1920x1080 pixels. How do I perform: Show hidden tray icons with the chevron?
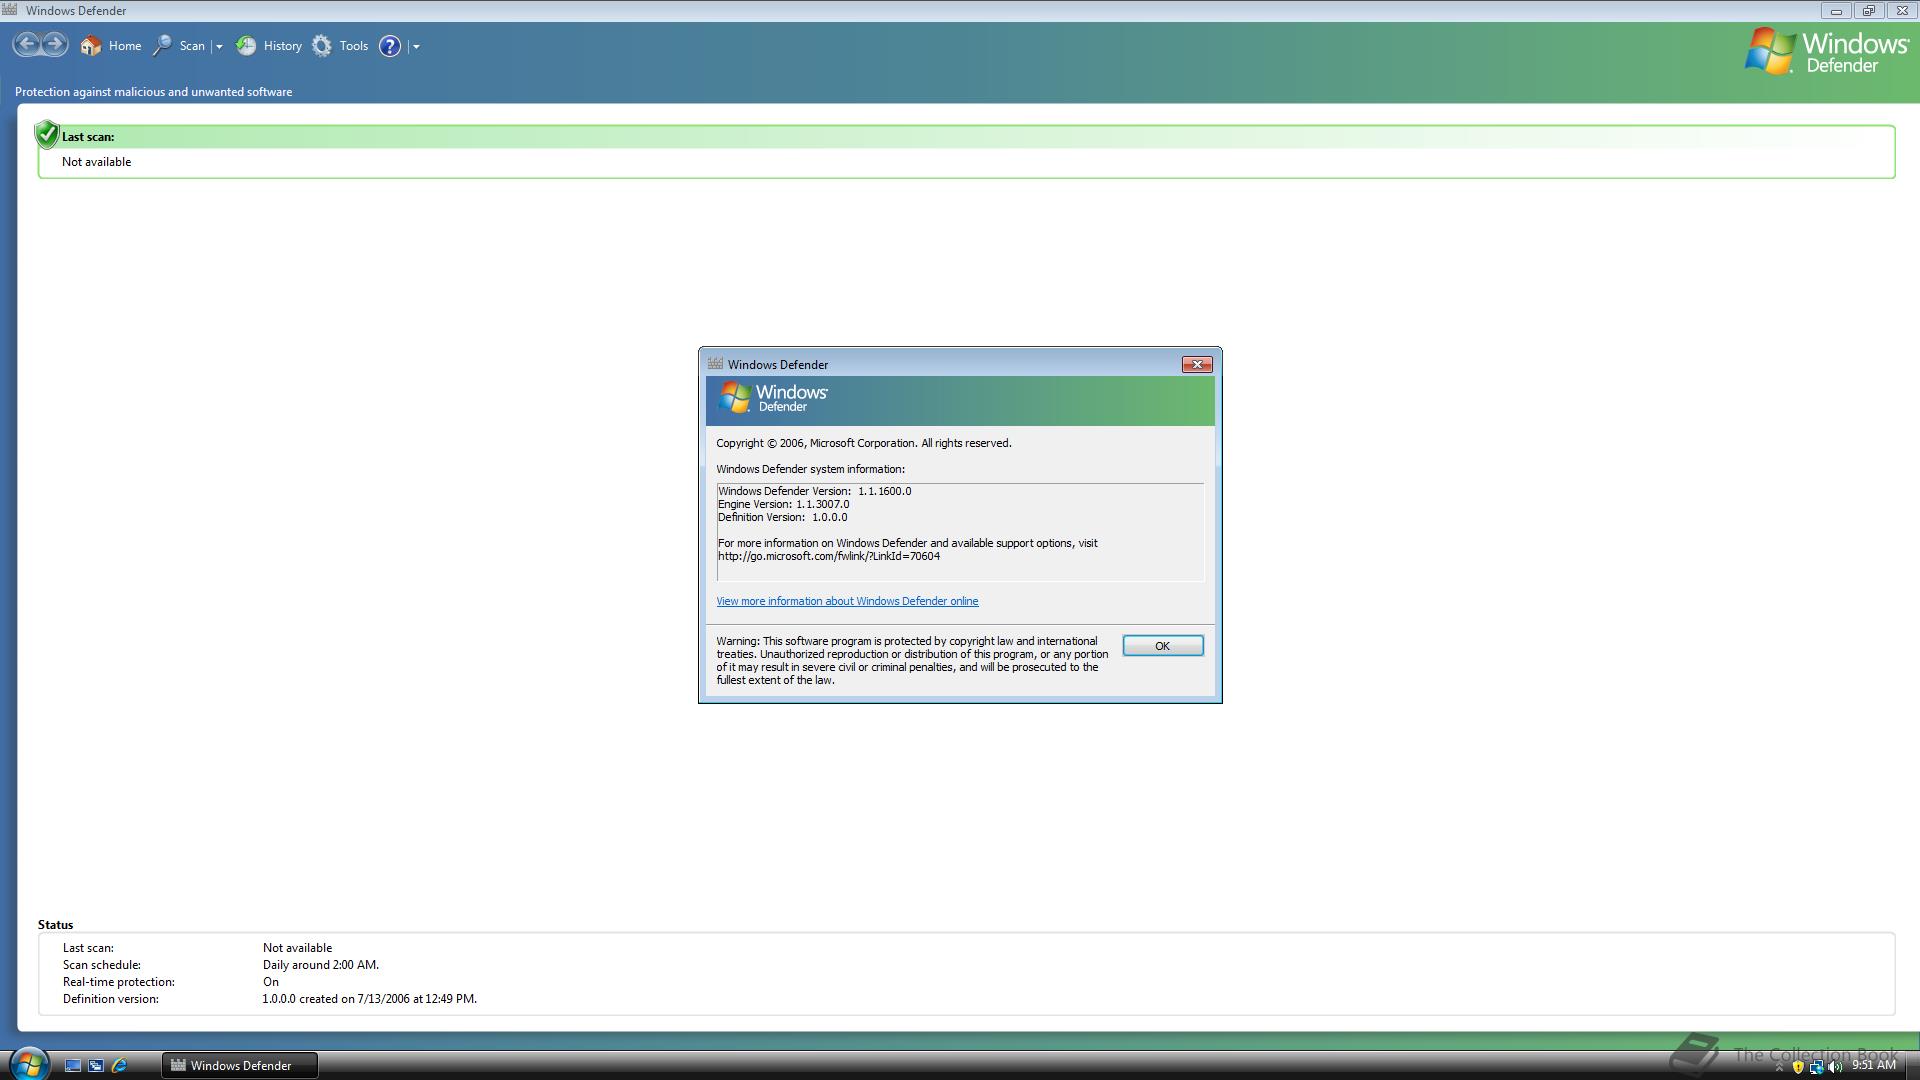click(x=1779, y=1067)
